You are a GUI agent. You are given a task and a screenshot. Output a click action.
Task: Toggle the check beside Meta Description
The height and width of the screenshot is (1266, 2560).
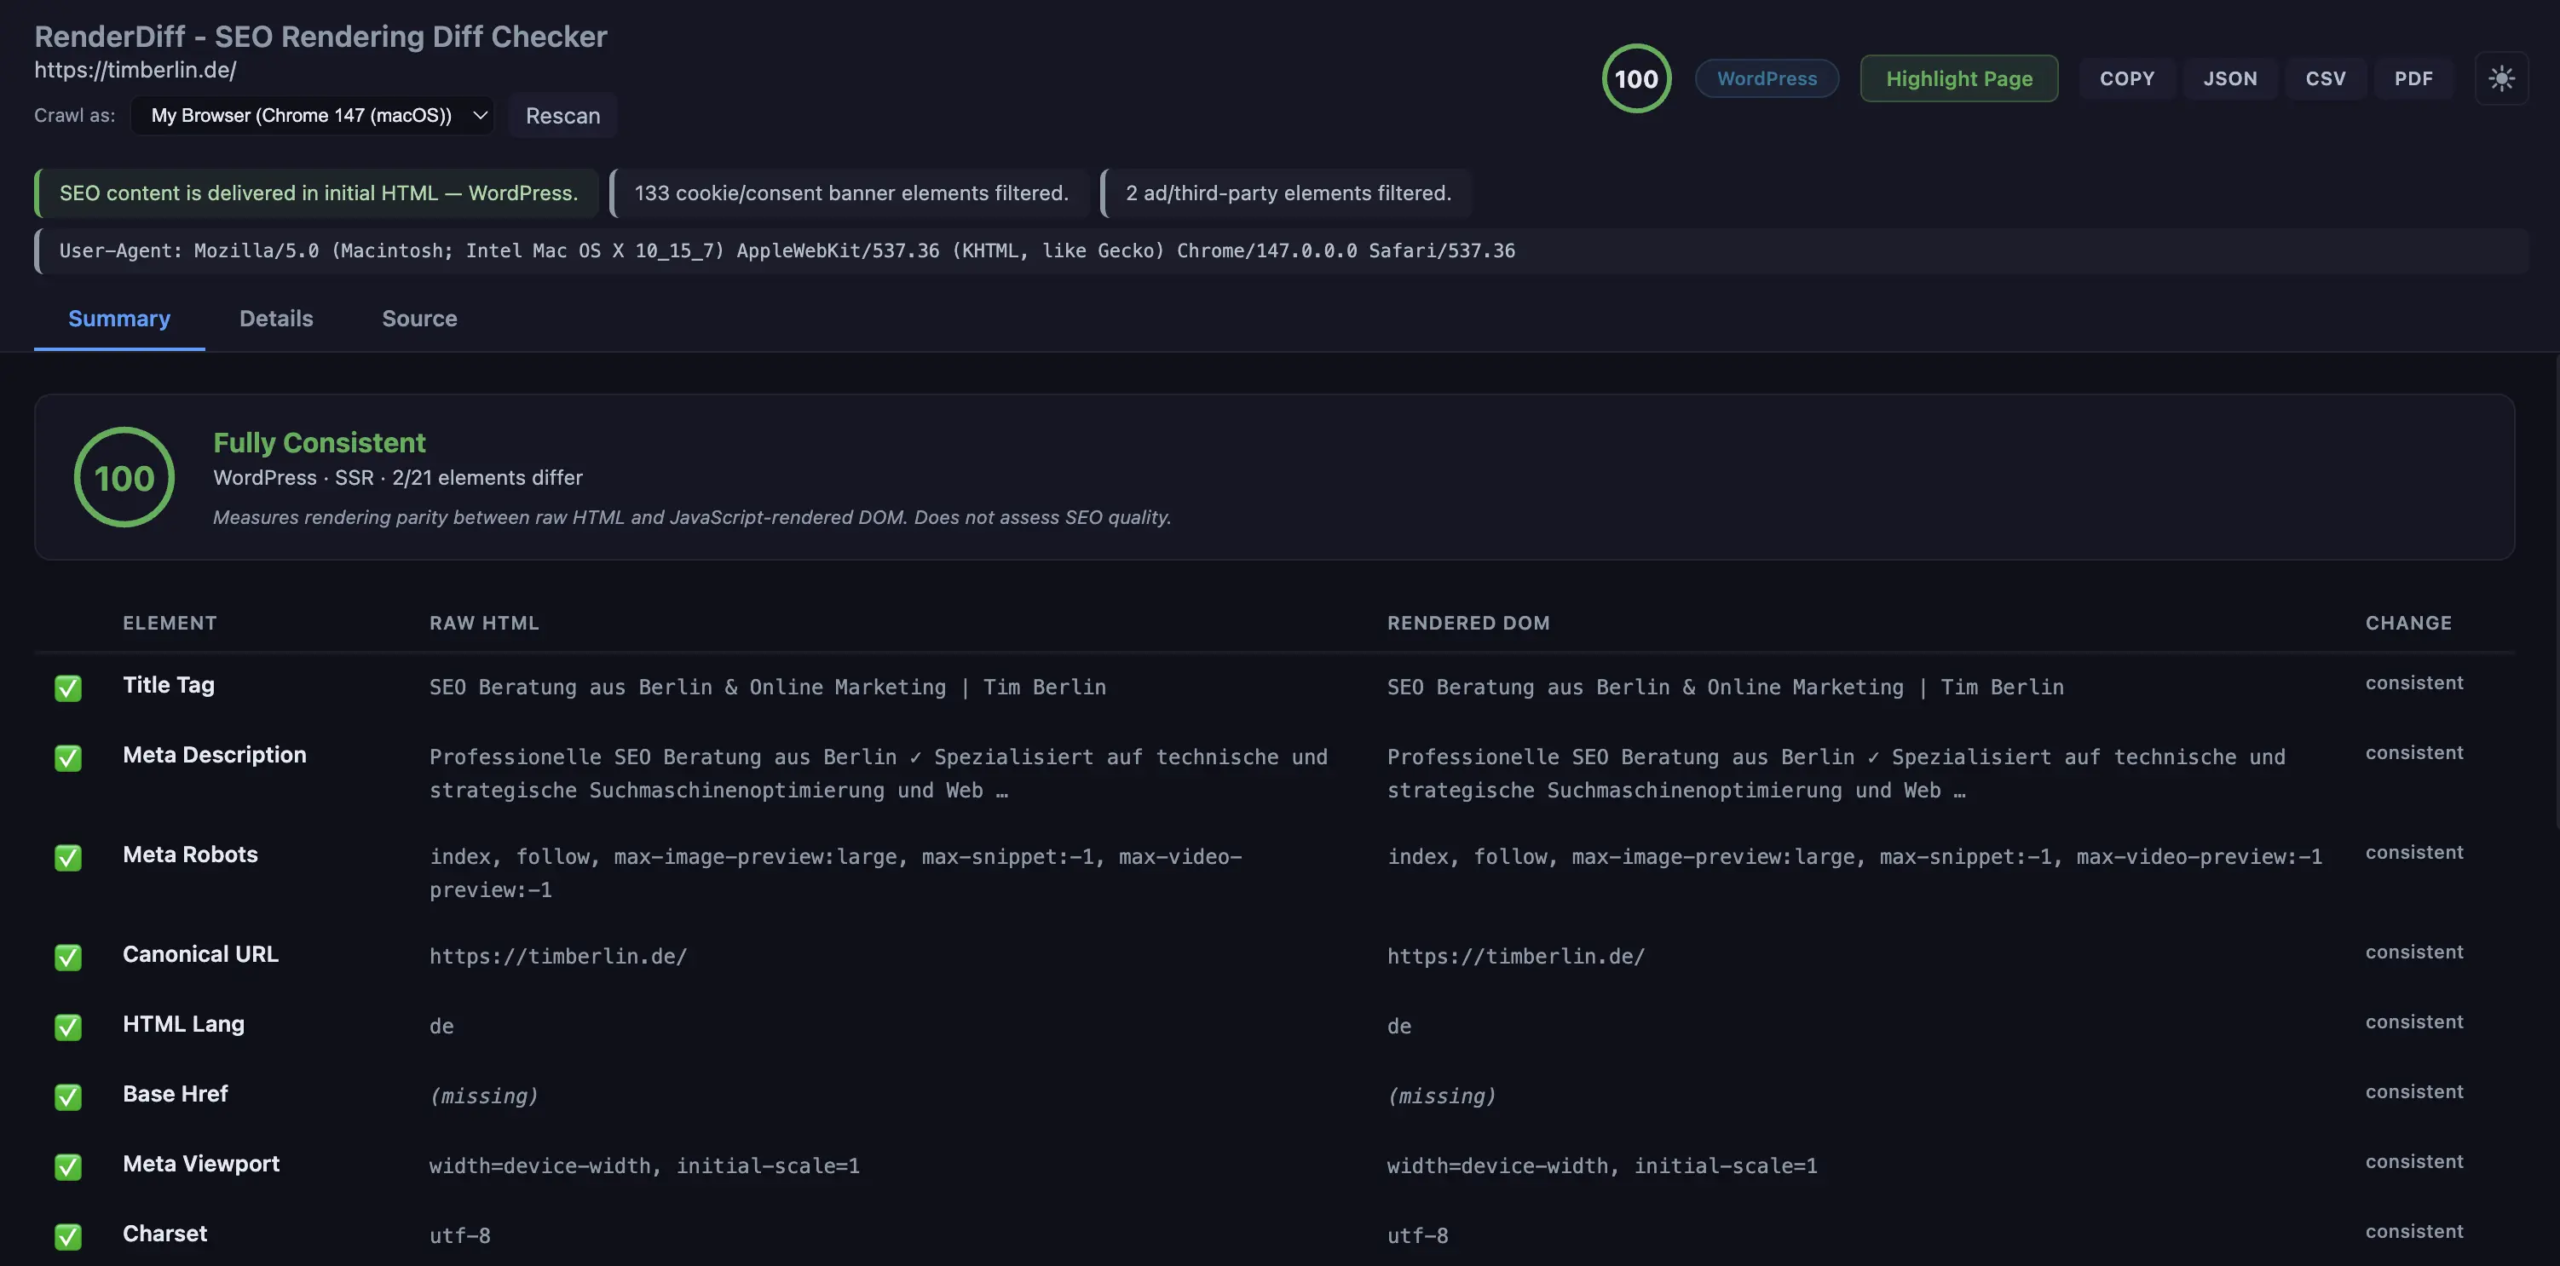coord(67,758)
